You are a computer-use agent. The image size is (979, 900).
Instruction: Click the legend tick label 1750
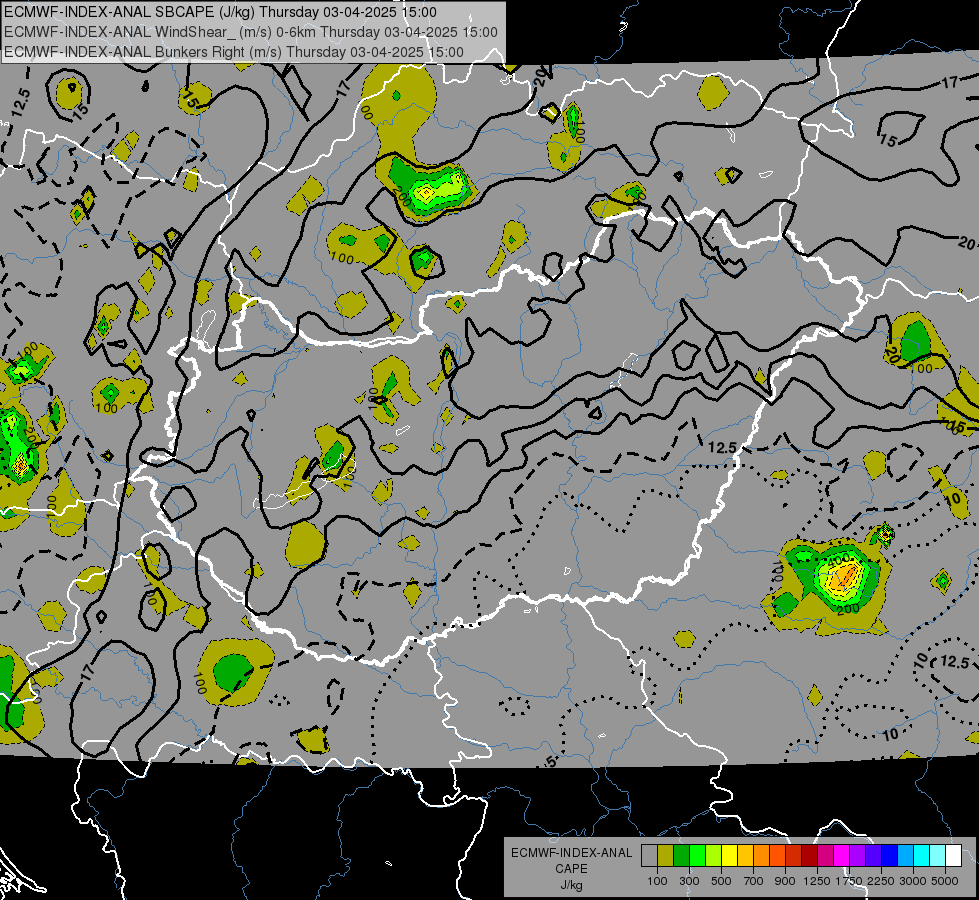849,881
